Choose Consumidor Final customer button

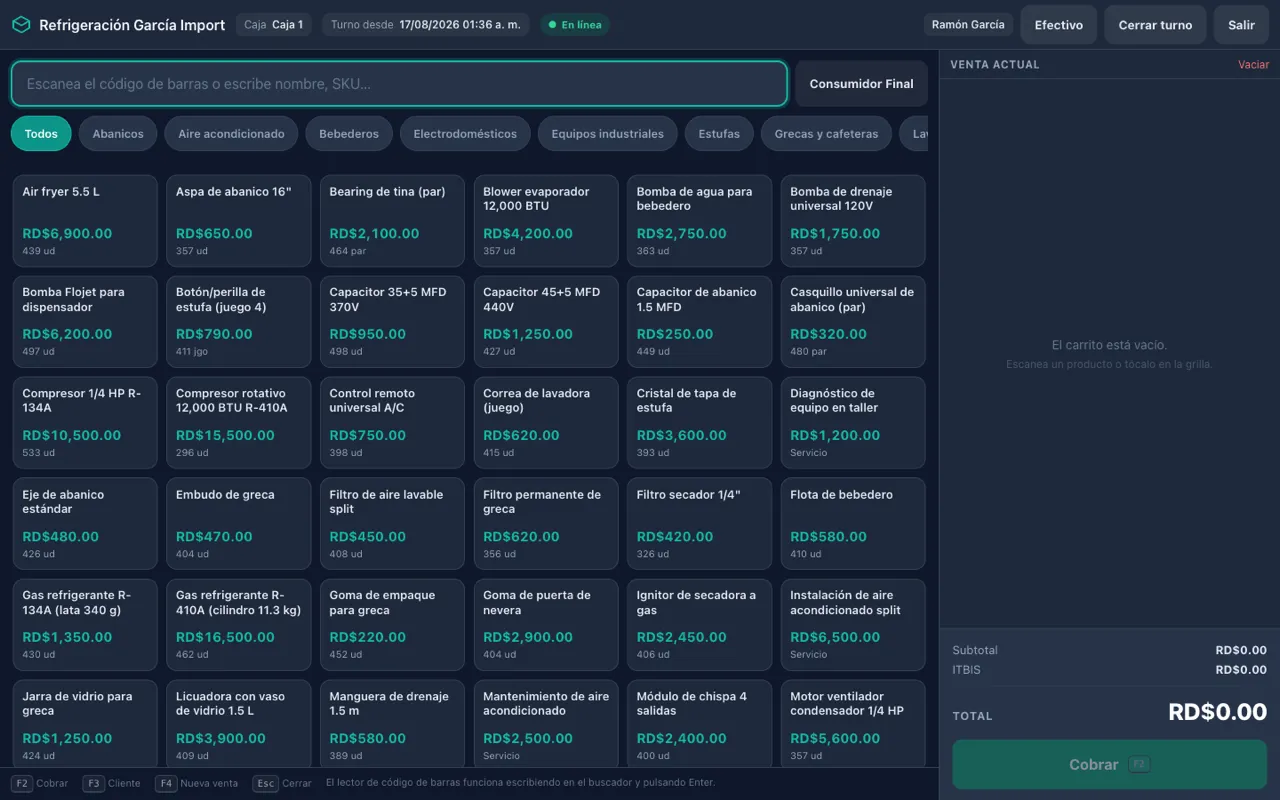861,84
